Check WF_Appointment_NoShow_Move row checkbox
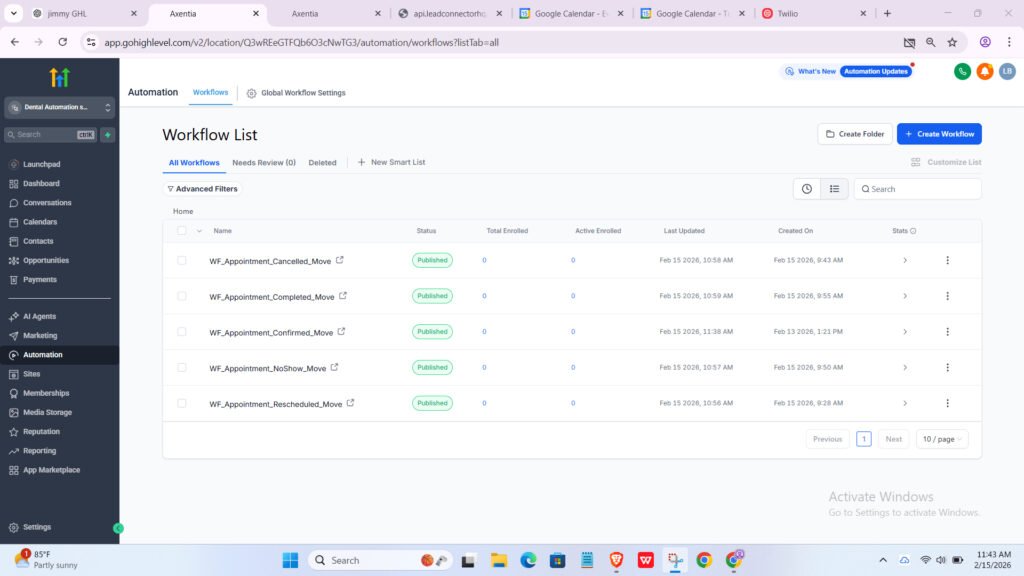 coord(182,368)
